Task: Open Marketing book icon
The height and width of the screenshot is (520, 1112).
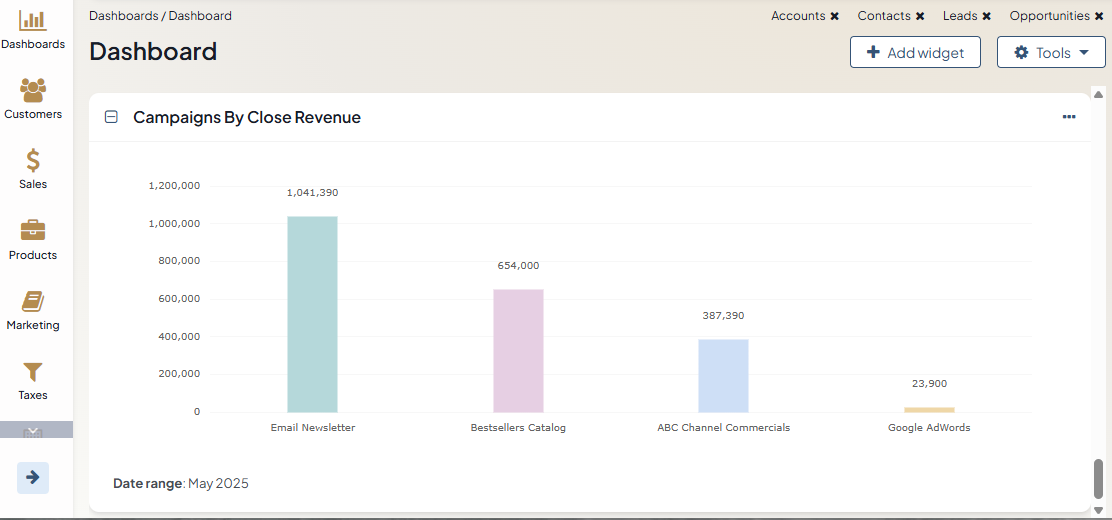Action: point(33,301)
